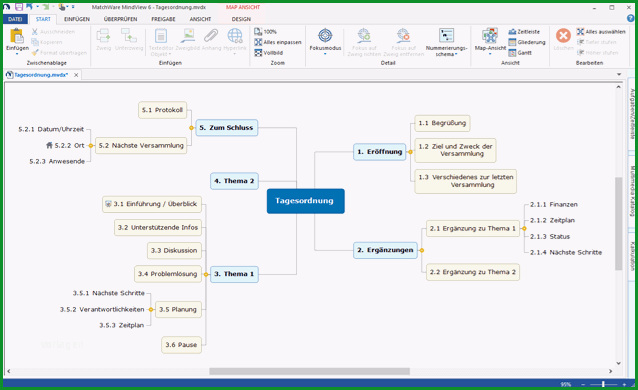
Task: Activate Fokusmodus target icon
Action: pos(325,35)
